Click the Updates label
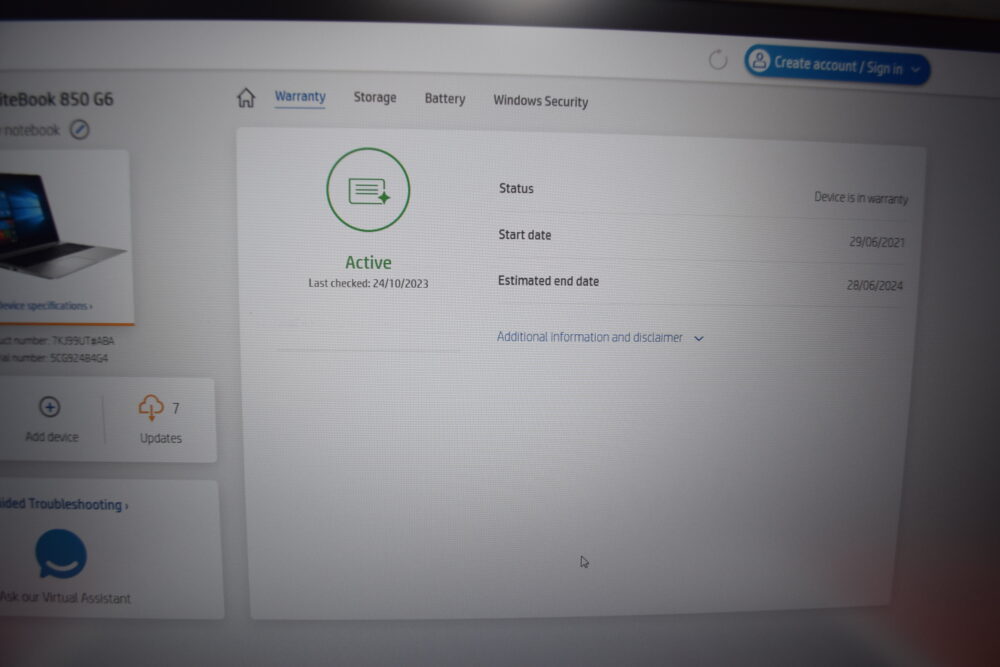Viewport: 1000px width, 667px height. click(x=161, y=438)
